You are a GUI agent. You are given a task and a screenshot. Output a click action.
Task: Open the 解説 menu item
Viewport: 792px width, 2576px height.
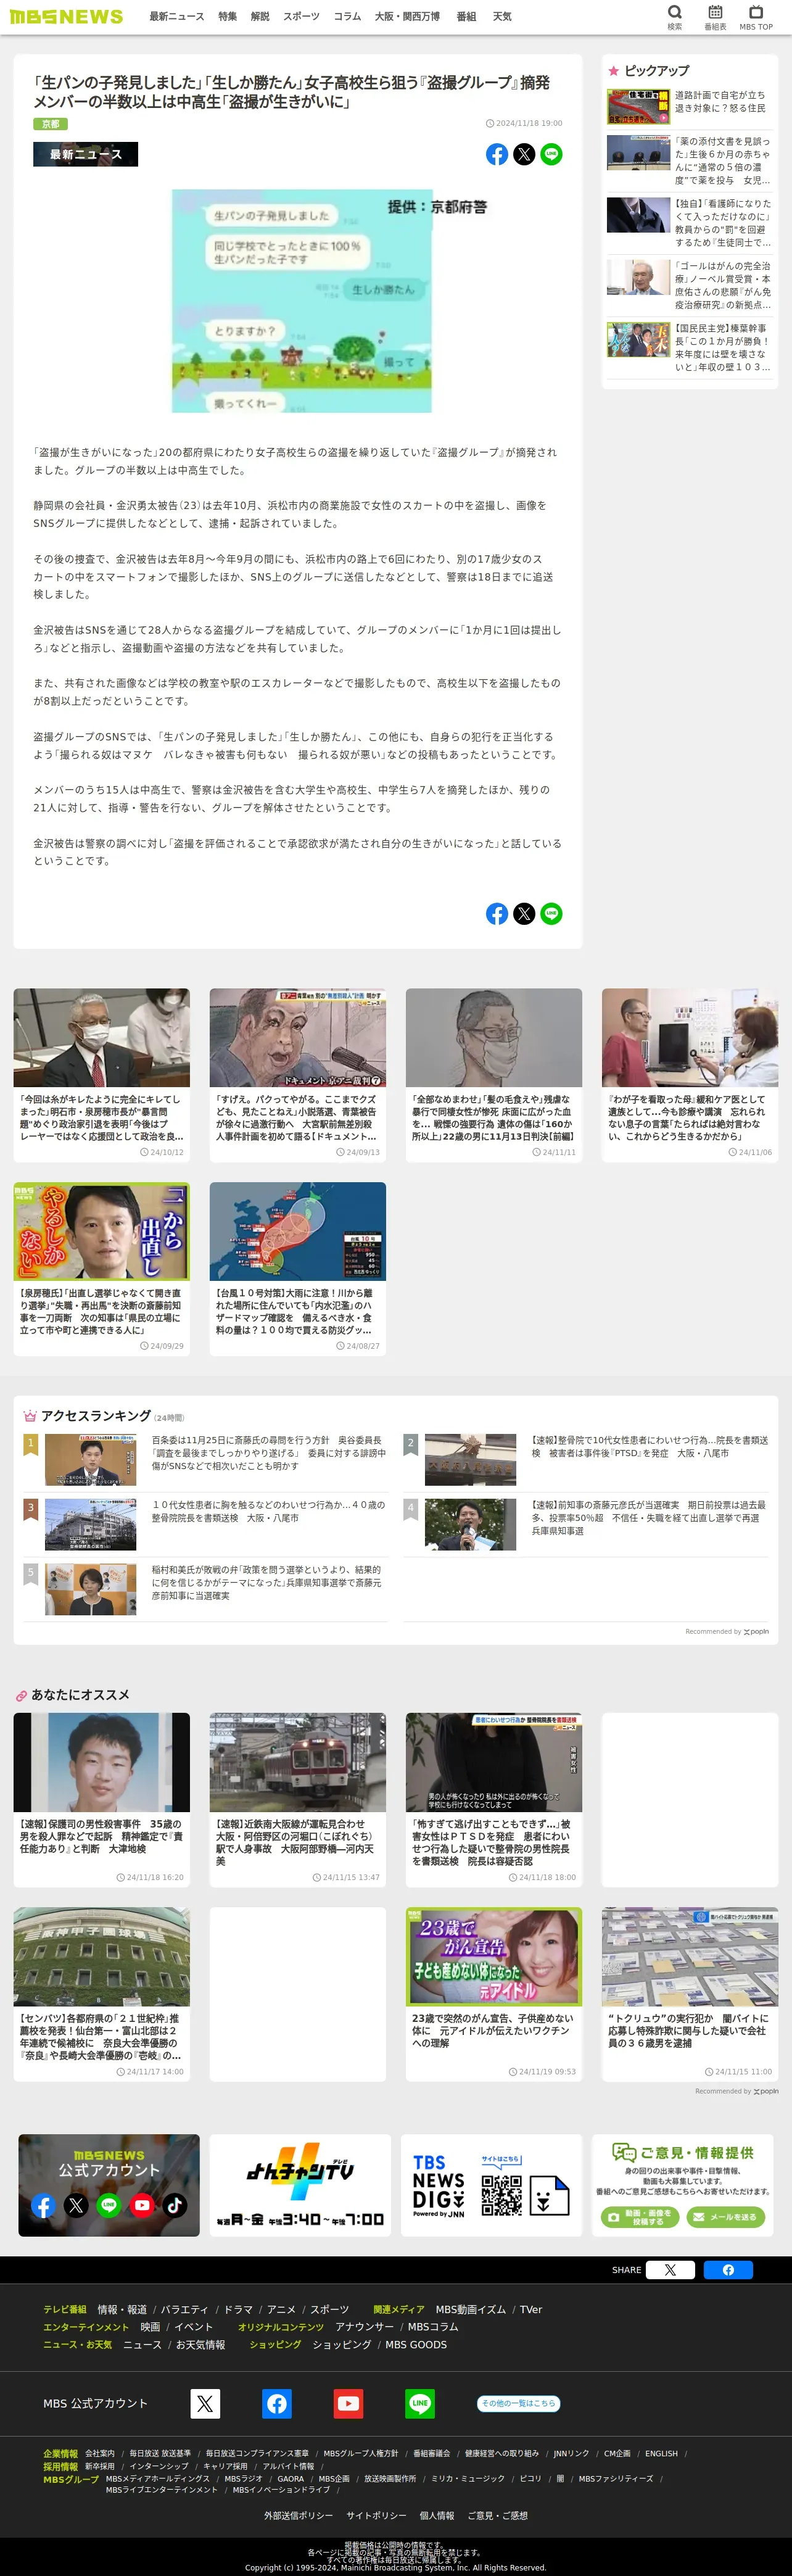click(260, 16)
